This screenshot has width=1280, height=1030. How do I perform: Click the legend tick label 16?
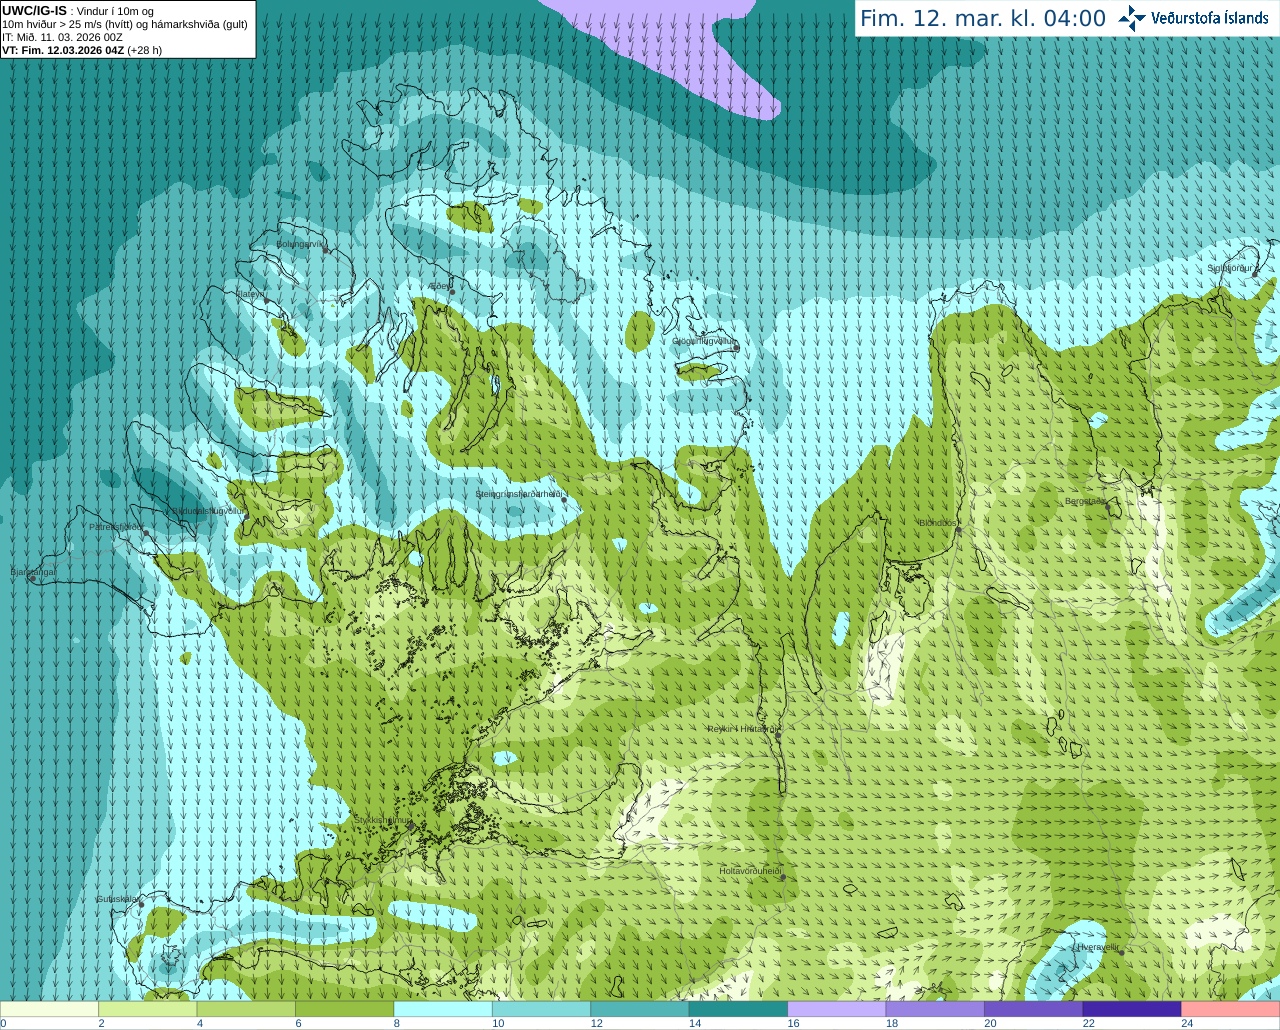click(x=793, y=1023)
